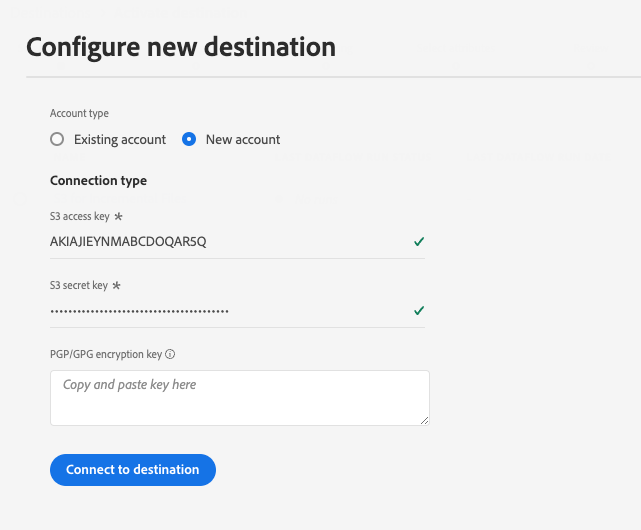Click the info icon beside PGP/GPG encryption key

coord(171,354)
